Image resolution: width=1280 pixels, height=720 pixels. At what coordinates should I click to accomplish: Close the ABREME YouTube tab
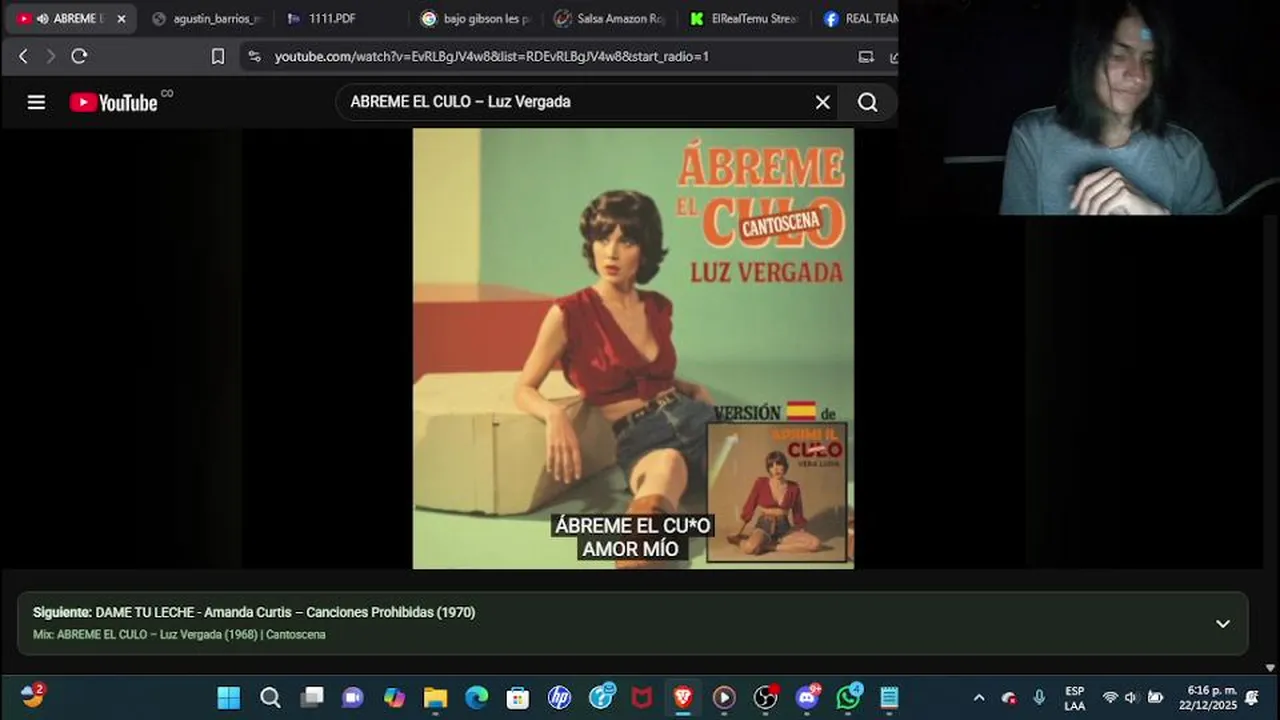(x=121, y=18)
